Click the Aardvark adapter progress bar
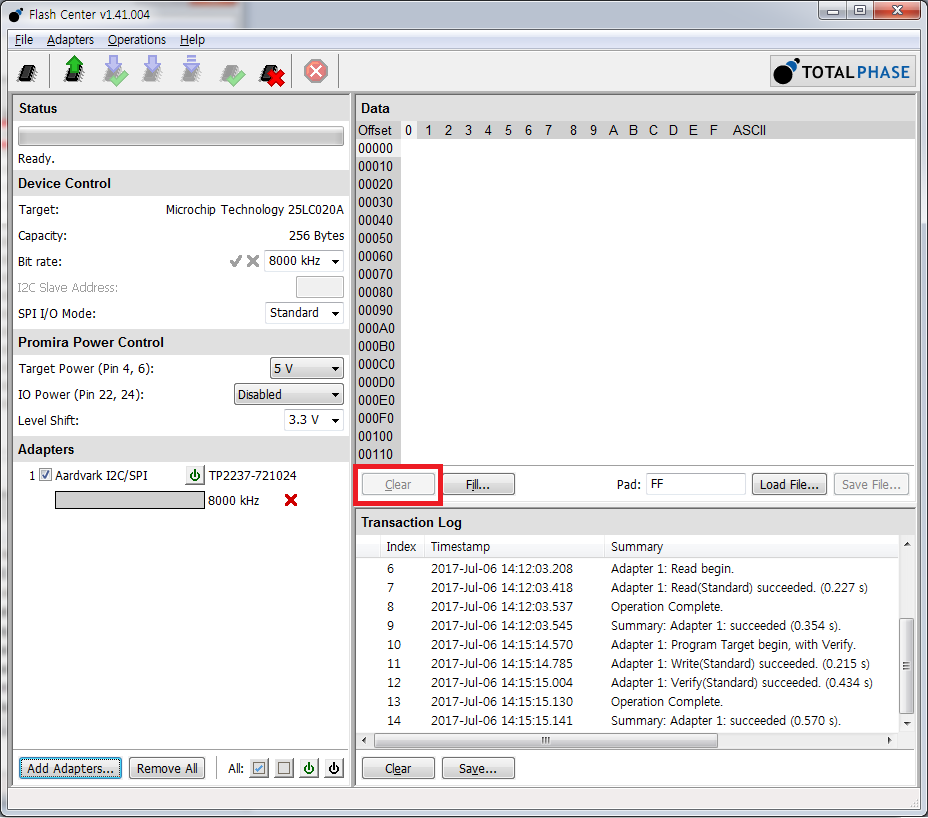This screenshot has height=818, width=928. pyautogui.click(x=130, y=500)
